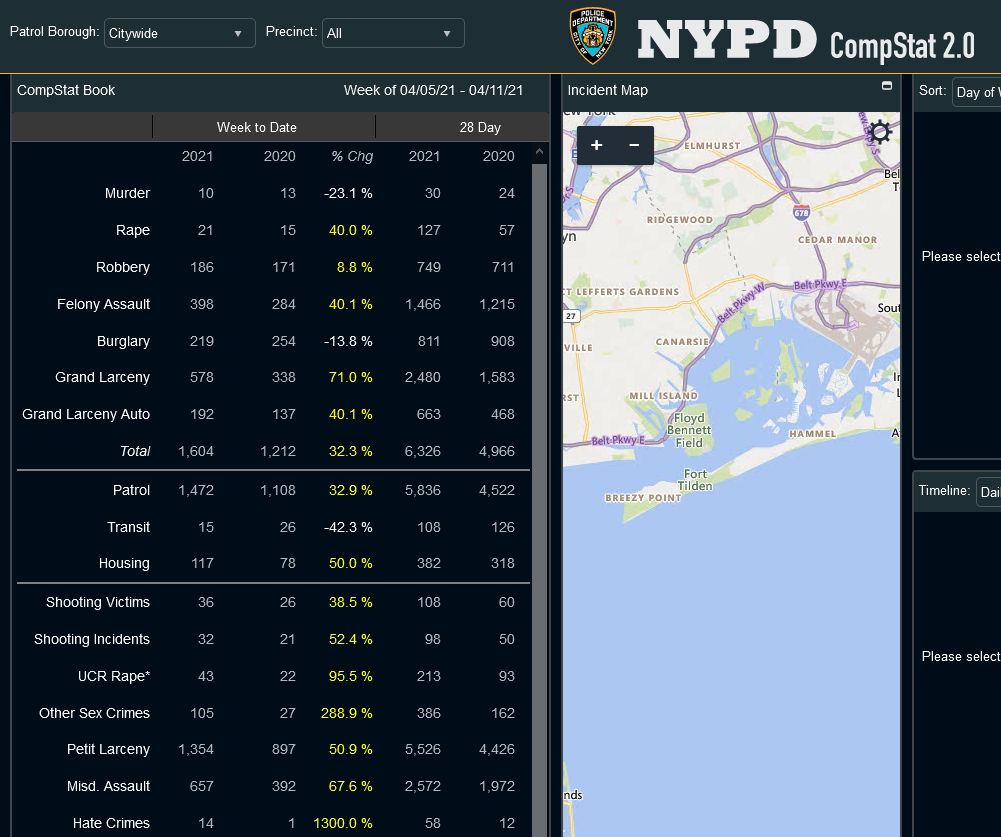Click the I-678 highway shield on map
The width and height of the screenshot is (1001, 837).
point(801,212)
